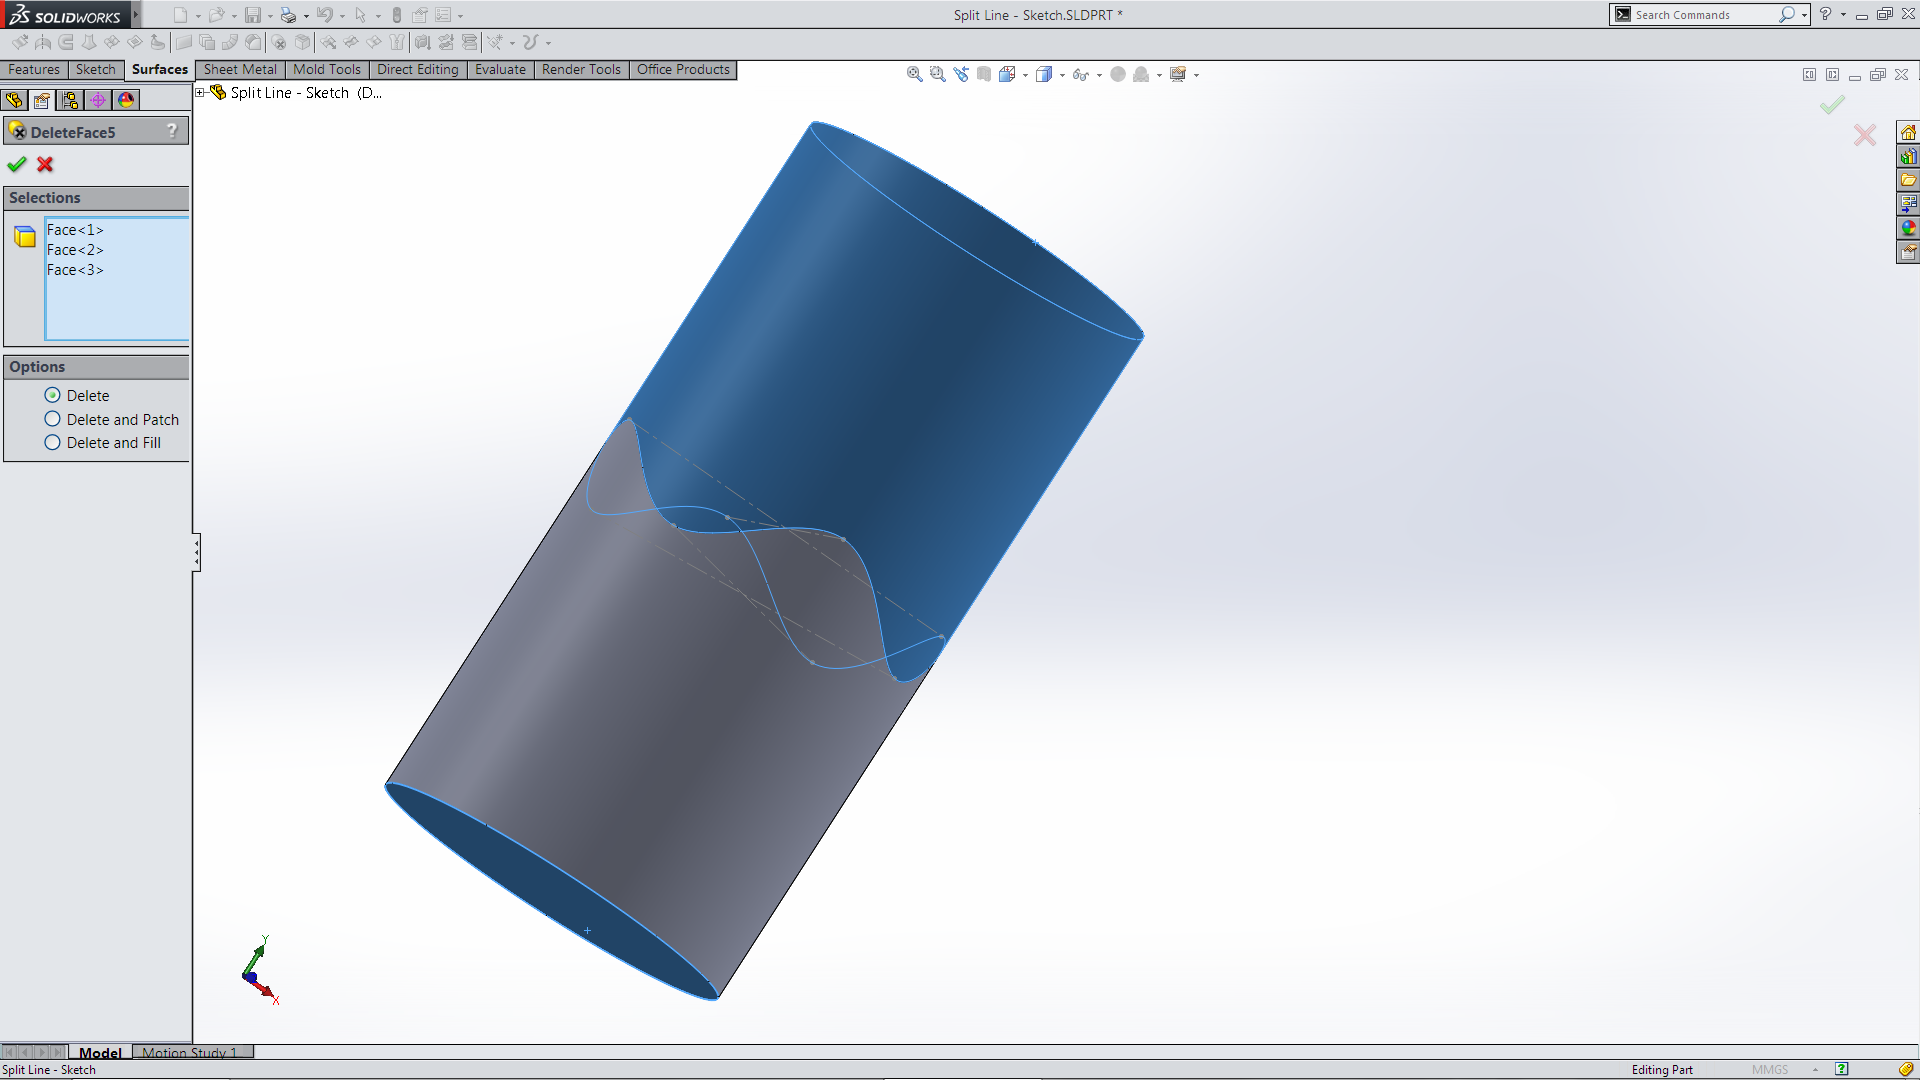
Task: Open the View Orientation dropdown arrow
Action: click(1025, 75)
